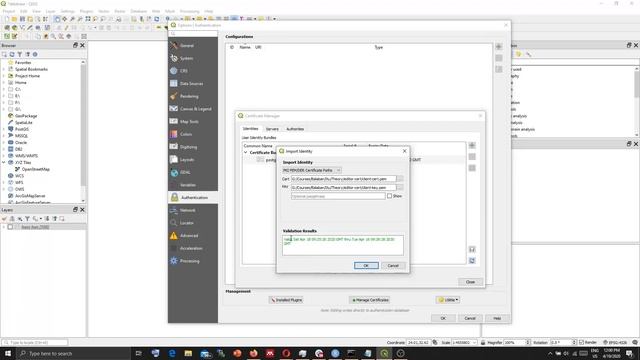Open Utilities dropdown button
This screenshot has width=640, height=360.
click(x=448, y=300)
